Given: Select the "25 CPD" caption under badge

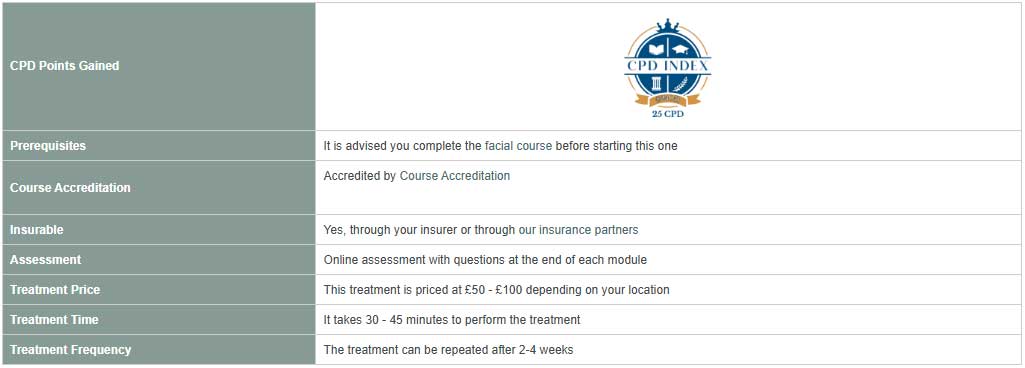Looking at the screenshot, I should point(667,114).
